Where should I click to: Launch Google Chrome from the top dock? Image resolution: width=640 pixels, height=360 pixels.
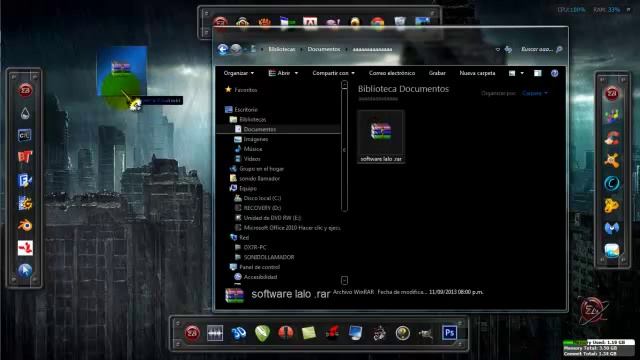click(378, 23)
